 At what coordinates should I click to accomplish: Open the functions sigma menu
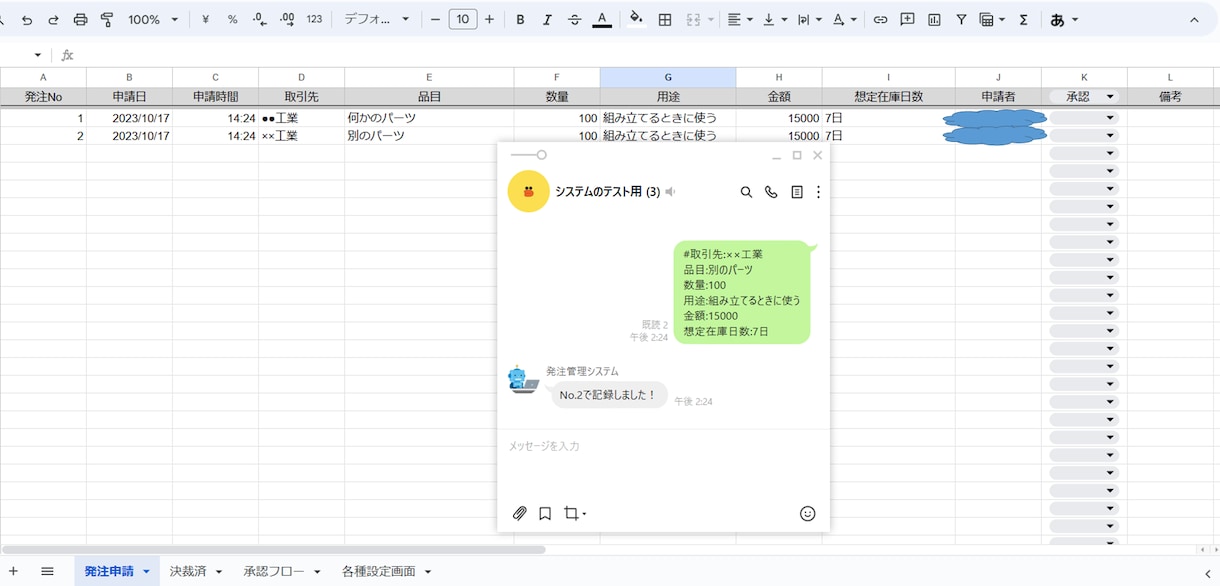coord(1023,20)
